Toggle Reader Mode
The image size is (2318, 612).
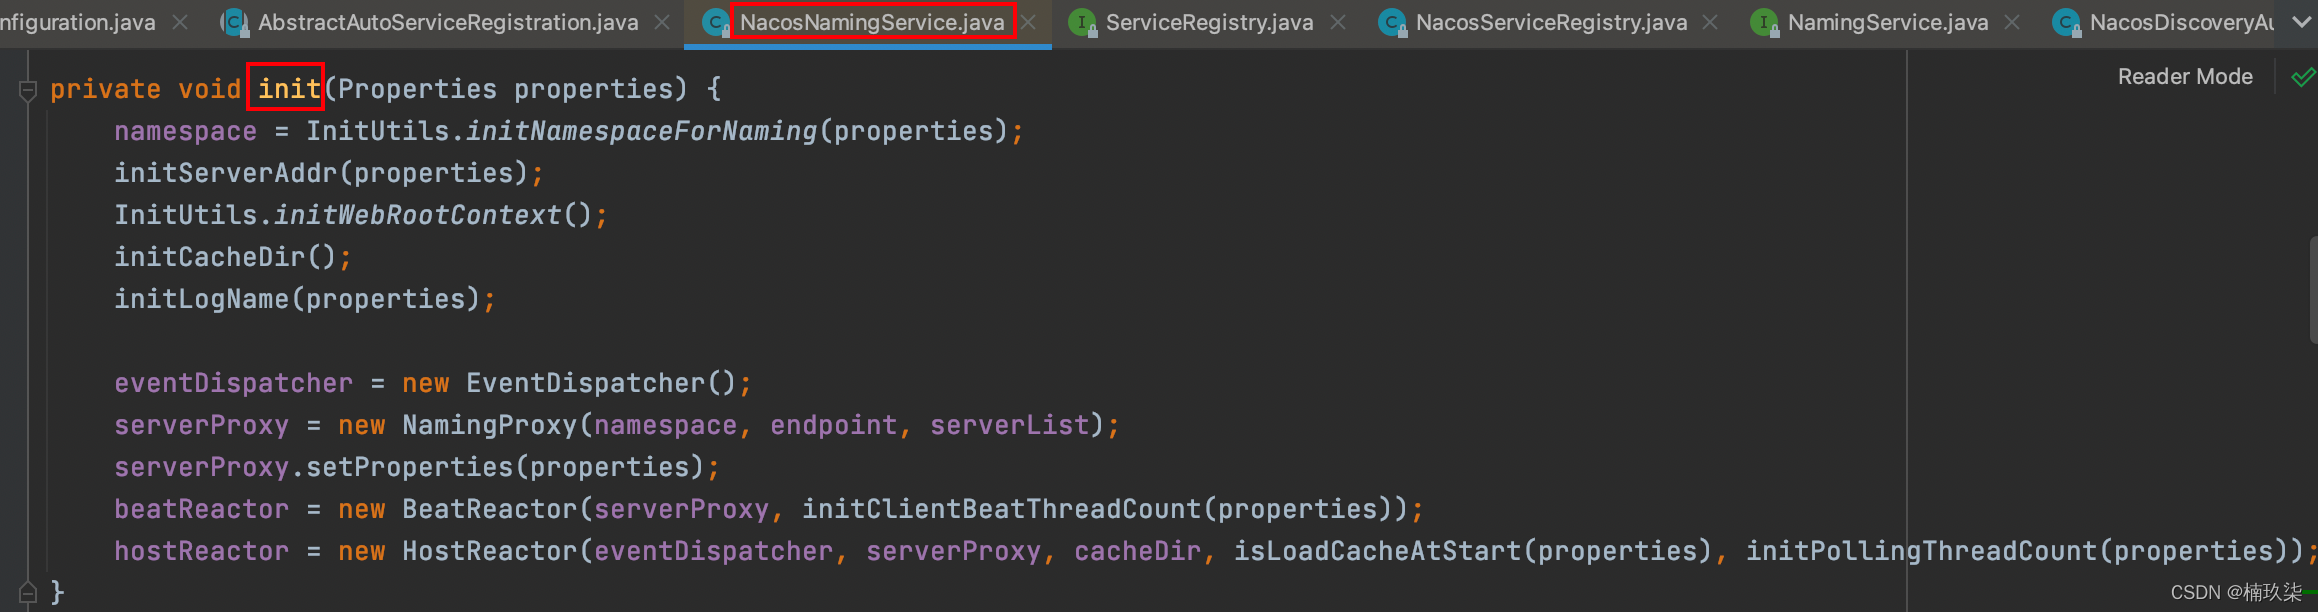pyautogui.click(x=2185, y=77)
